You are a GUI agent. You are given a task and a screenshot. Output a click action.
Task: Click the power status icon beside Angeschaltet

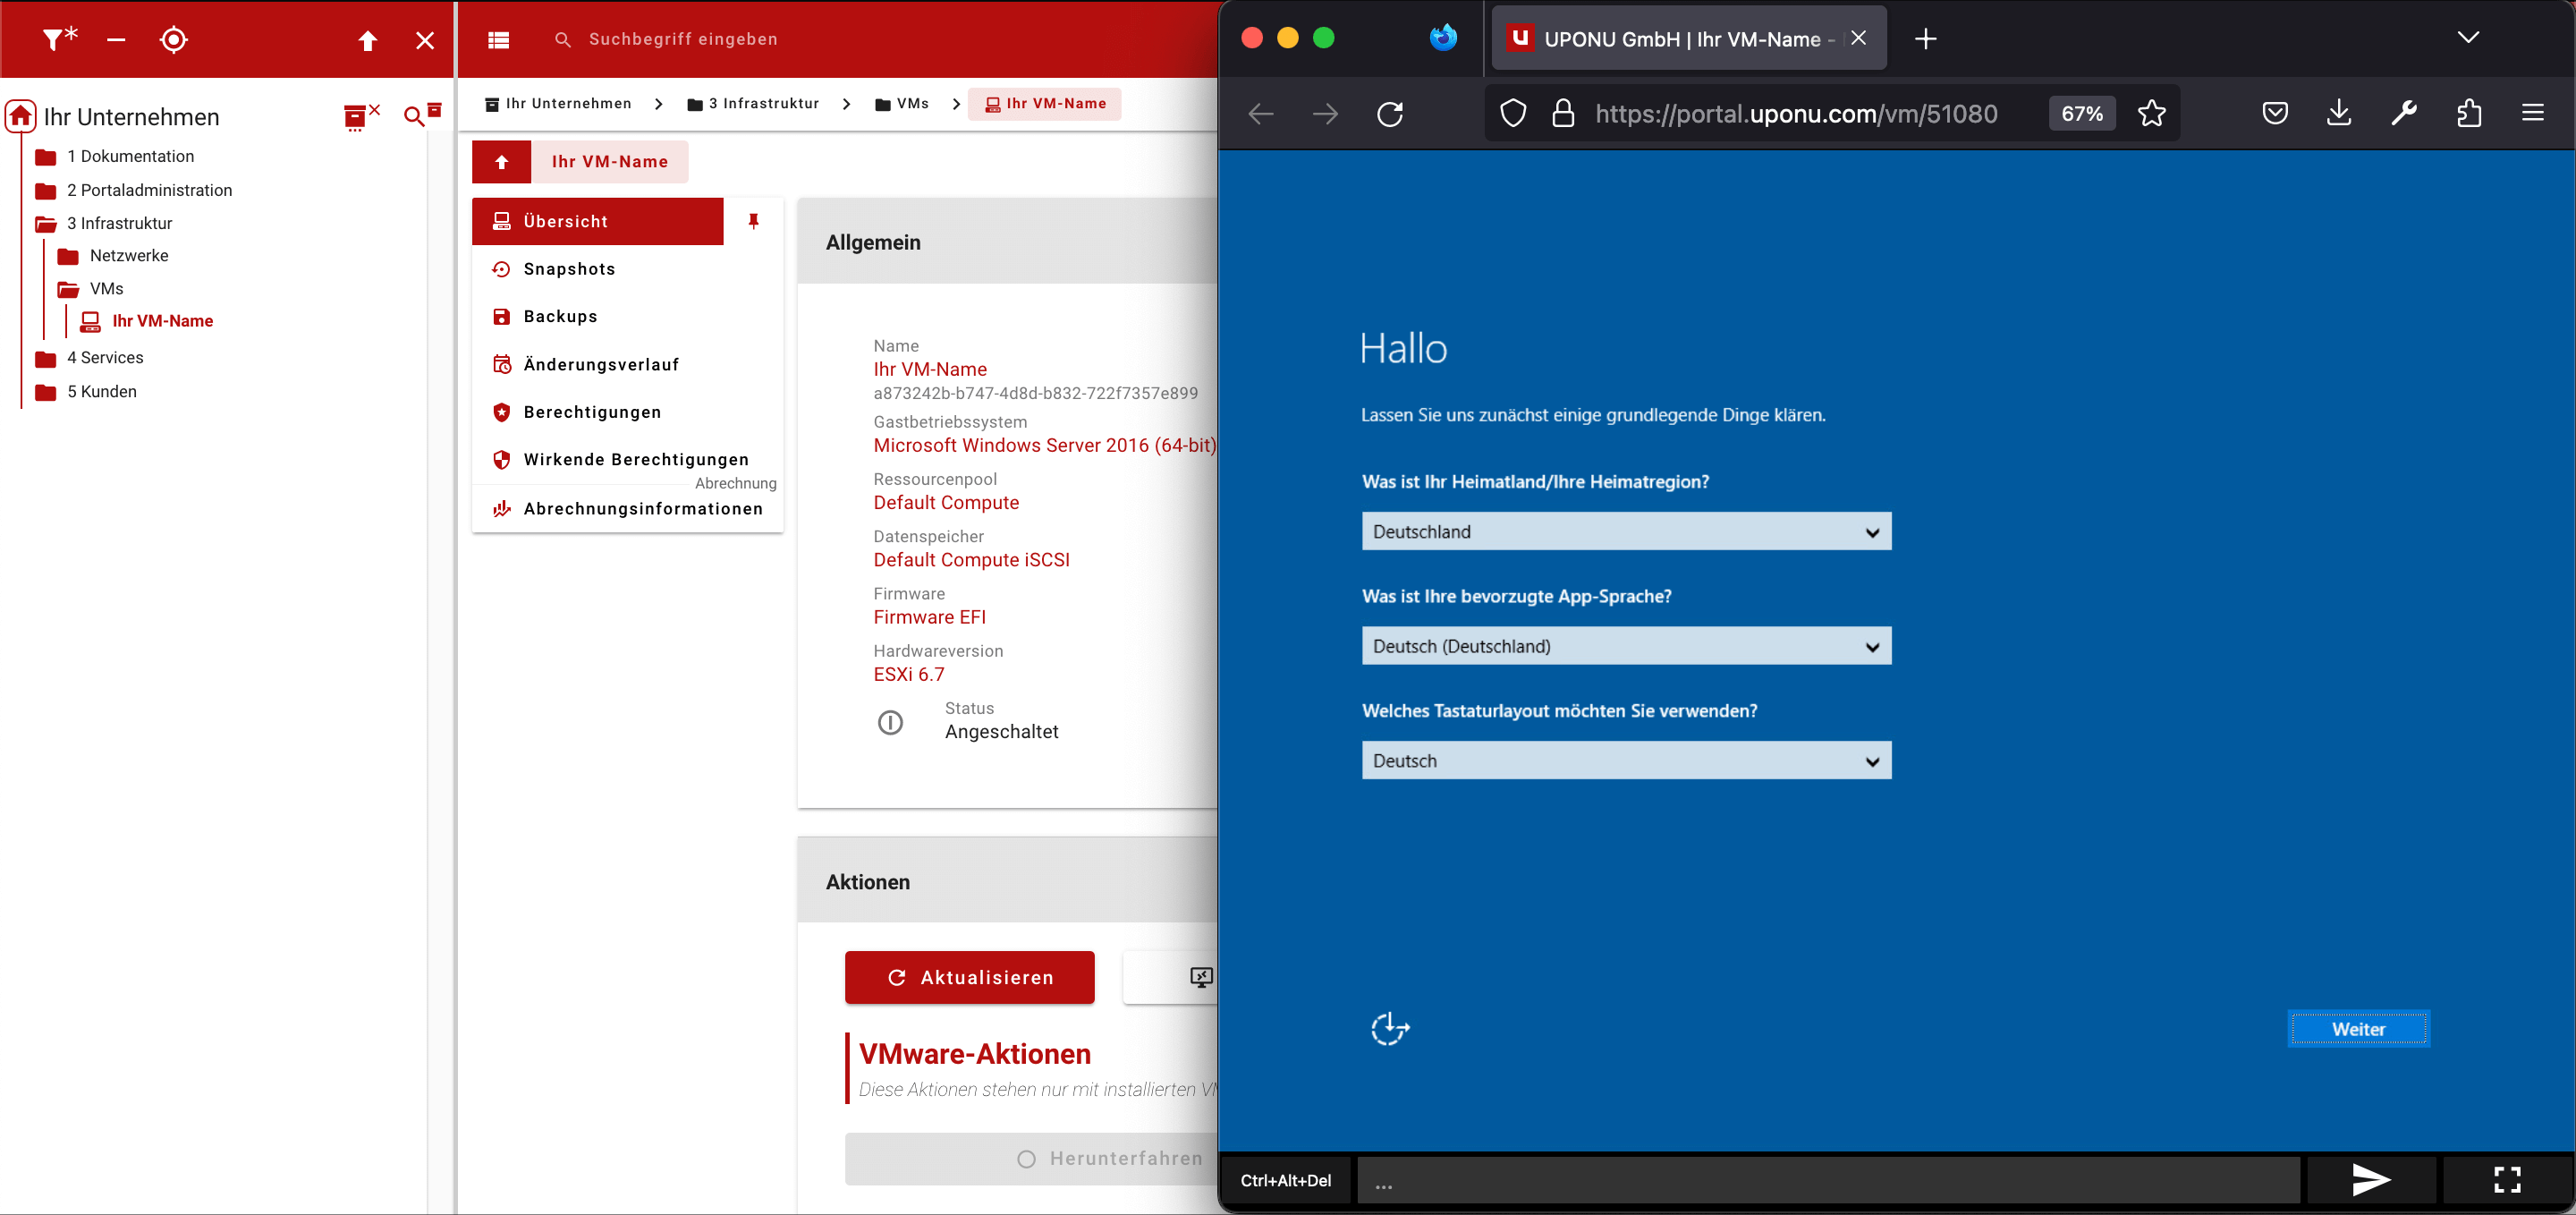click(x=890, y=722)
